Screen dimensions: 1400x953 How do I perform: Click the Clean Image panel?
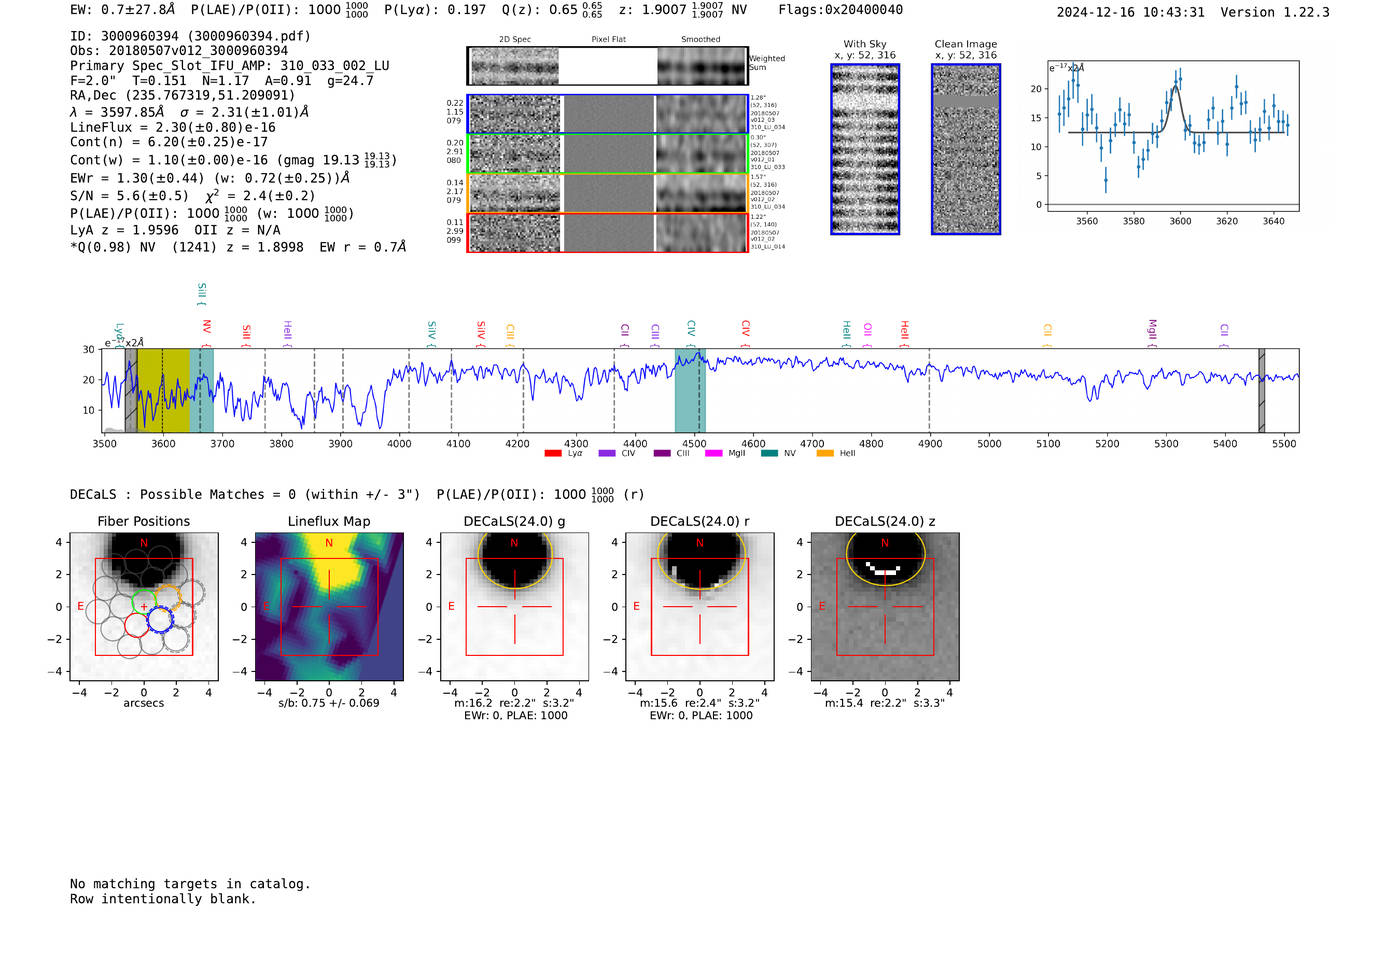click(966, 149)
